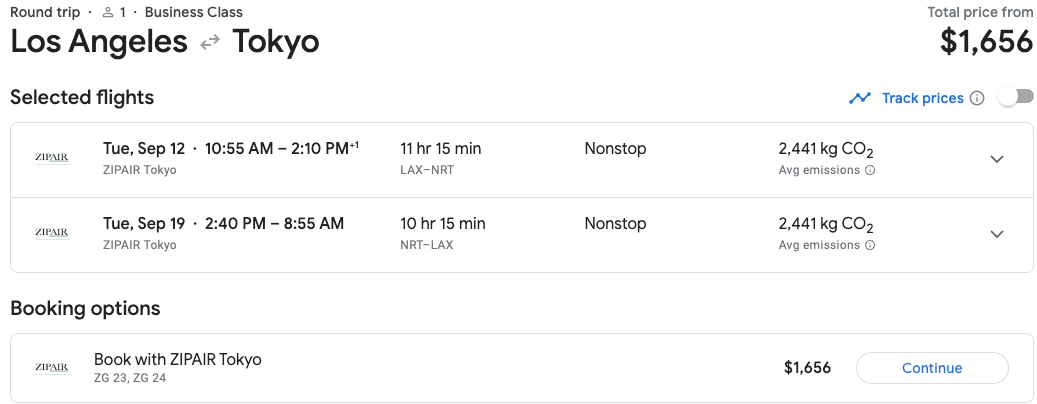Click the Sep 12 departure time row
Viewport: 1037px width, 404px height.
[230, 149]
